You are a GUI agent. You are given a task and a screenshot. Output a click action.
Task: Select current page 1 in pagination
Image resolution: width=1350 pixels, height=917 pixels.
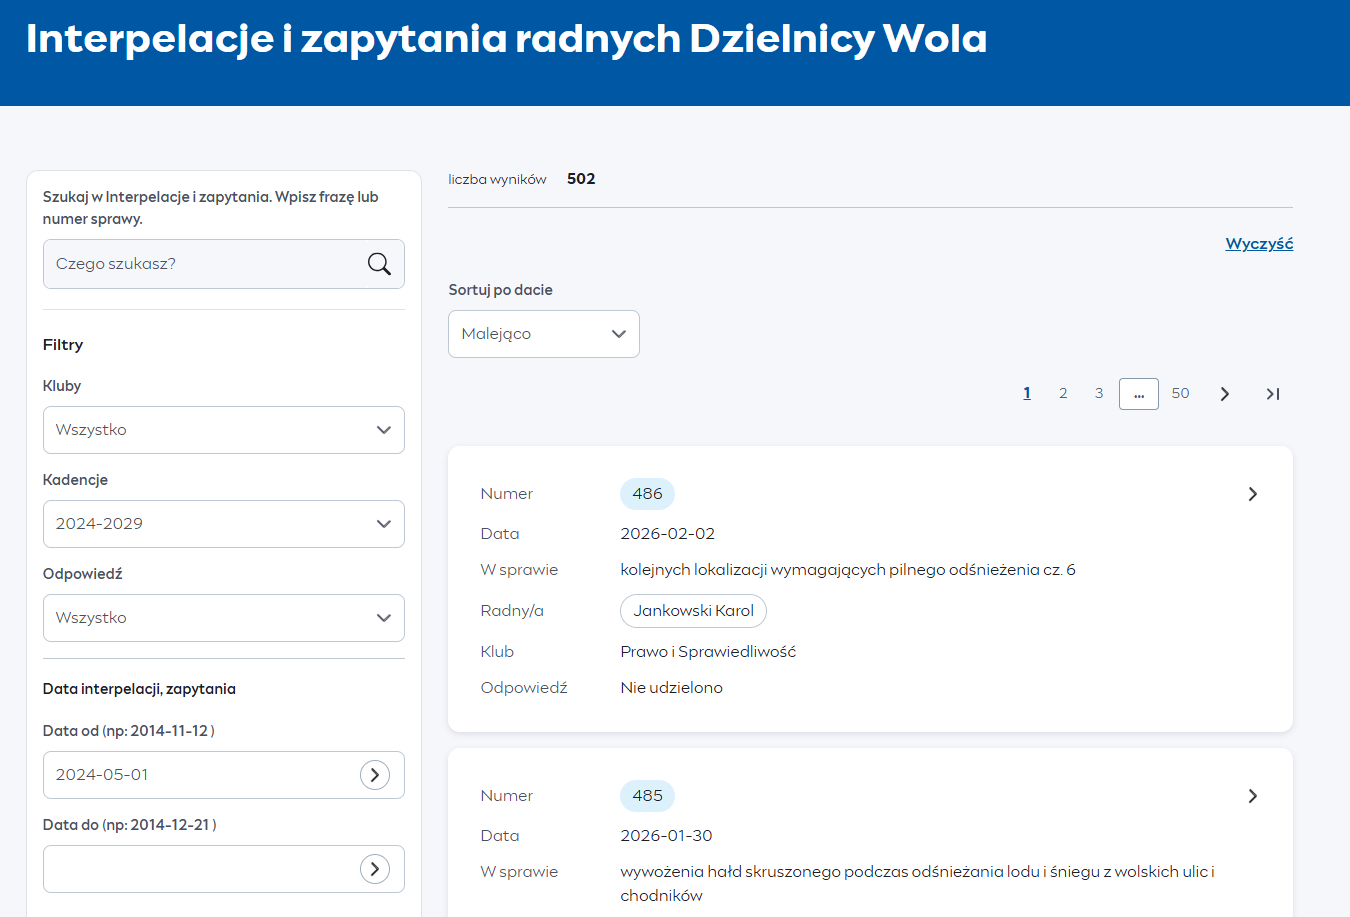tap(1027, 394)
